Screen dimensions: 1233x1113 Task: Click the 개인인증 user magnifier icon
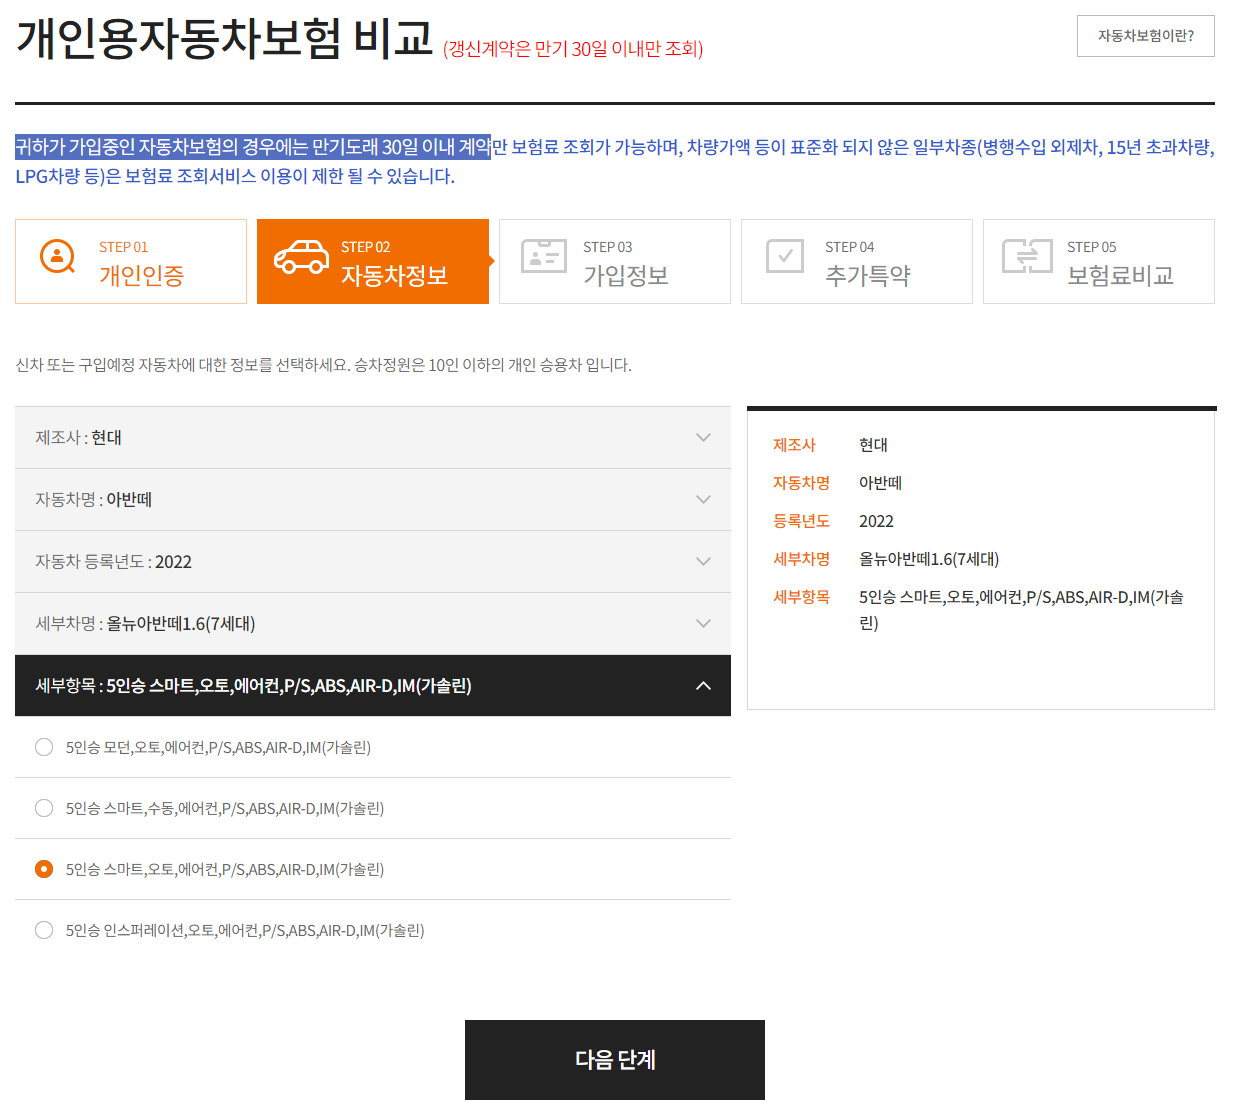[58, 257]
